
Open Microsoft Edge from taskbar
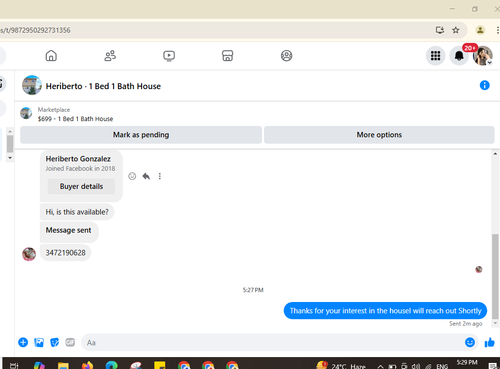pos(111,365)
